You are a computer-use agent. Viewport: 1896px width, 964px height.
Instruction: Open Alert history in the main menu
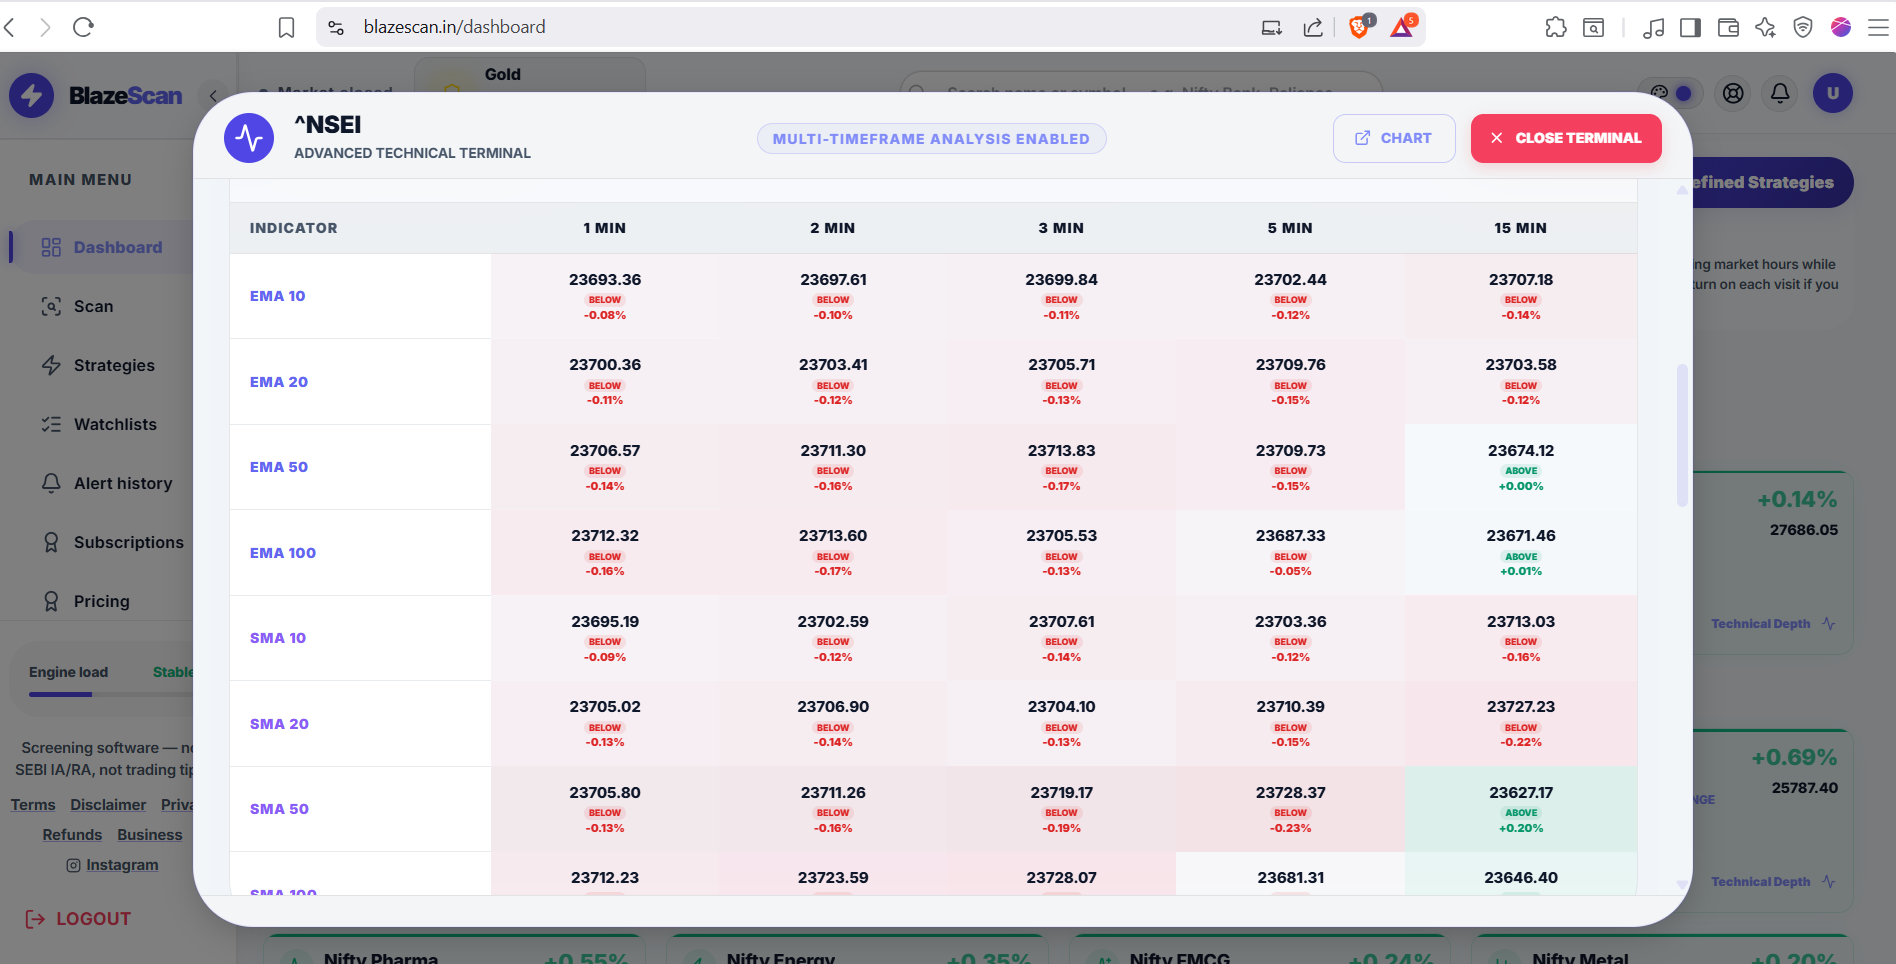click(x=107, y=483)
